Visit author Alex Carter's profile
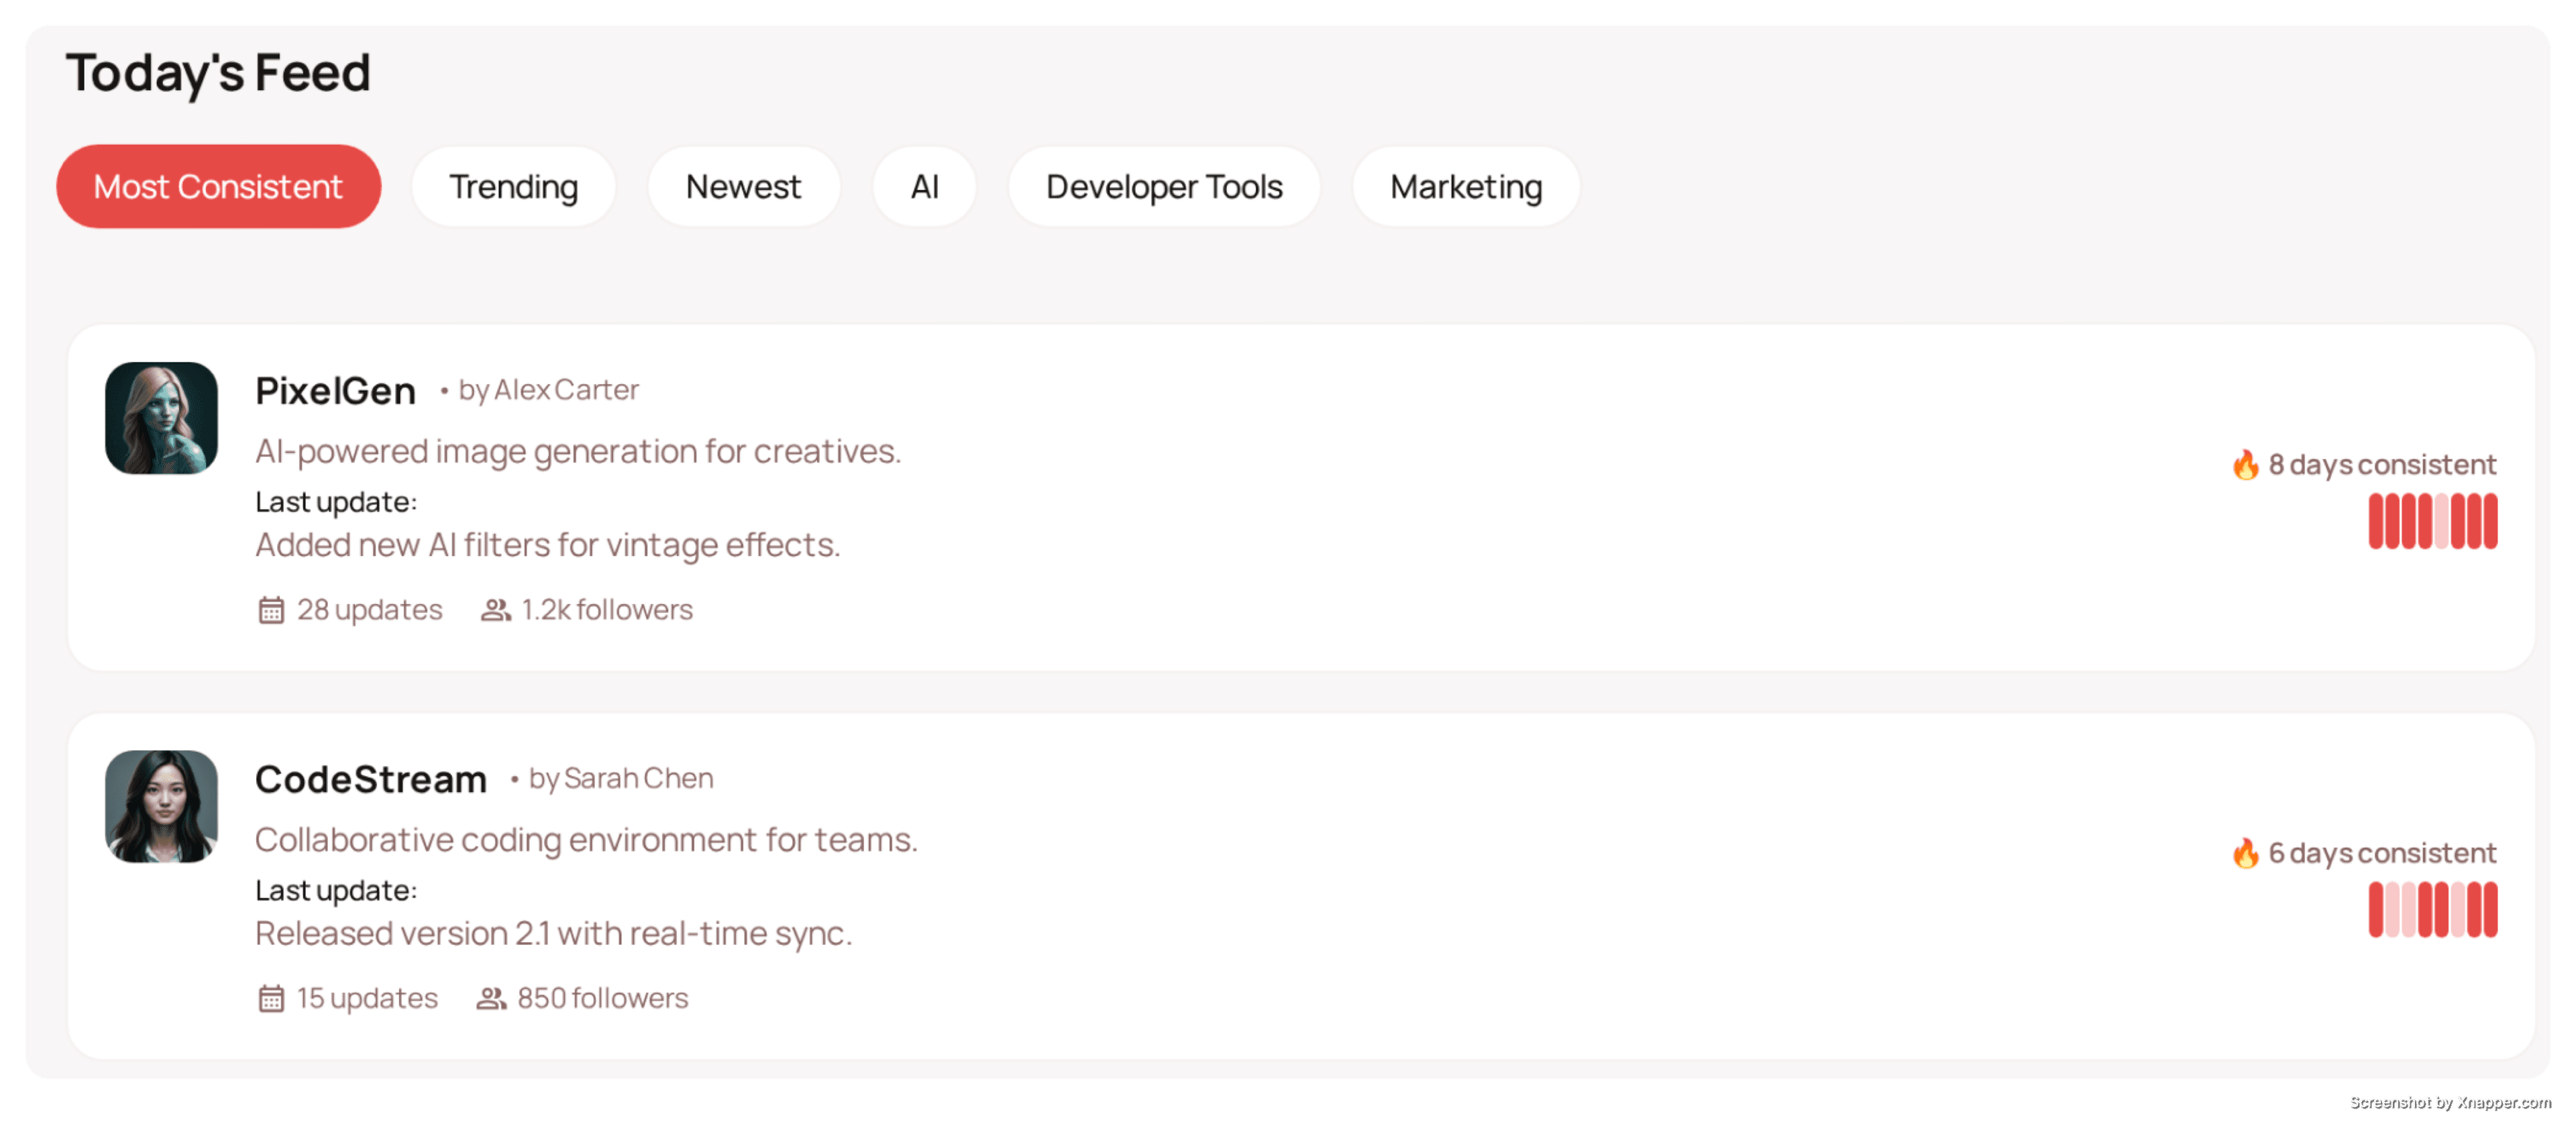 566,390
